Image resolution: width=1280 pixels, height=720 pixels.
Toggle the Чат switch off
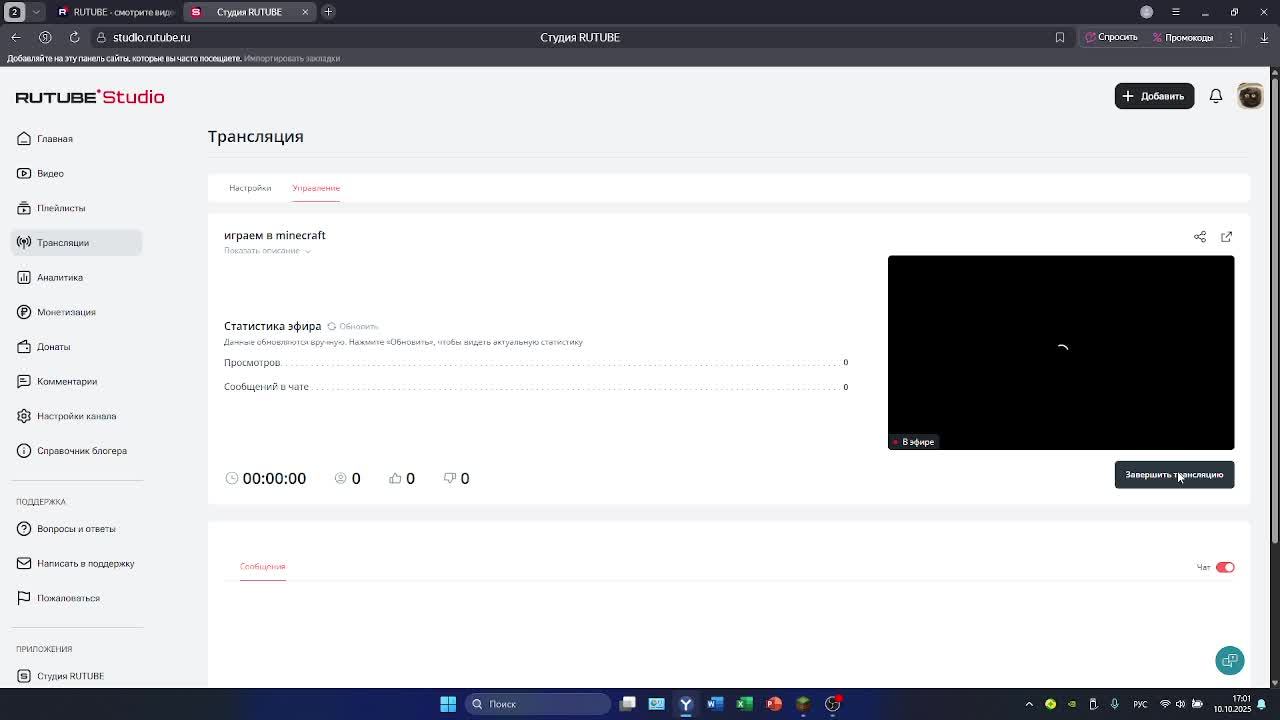point(1225,568)
